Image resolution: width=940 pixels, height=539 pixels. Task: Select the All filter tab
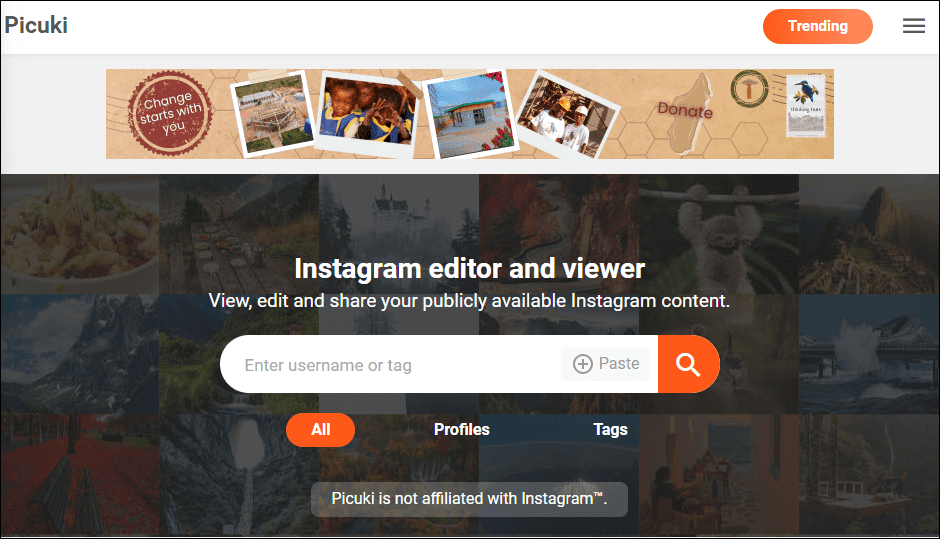click(x=320, y=429)
